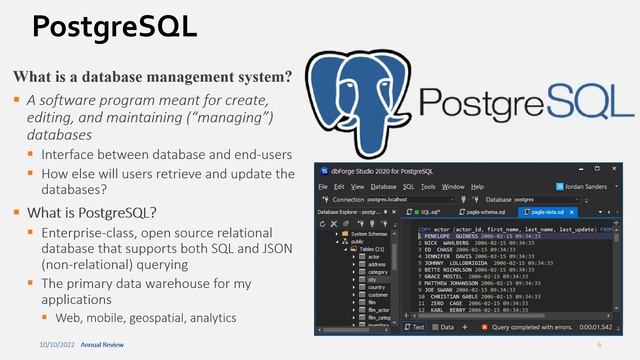The image size is (640, 360).
Task: Open the SQL menu
Action: [408, 187]
